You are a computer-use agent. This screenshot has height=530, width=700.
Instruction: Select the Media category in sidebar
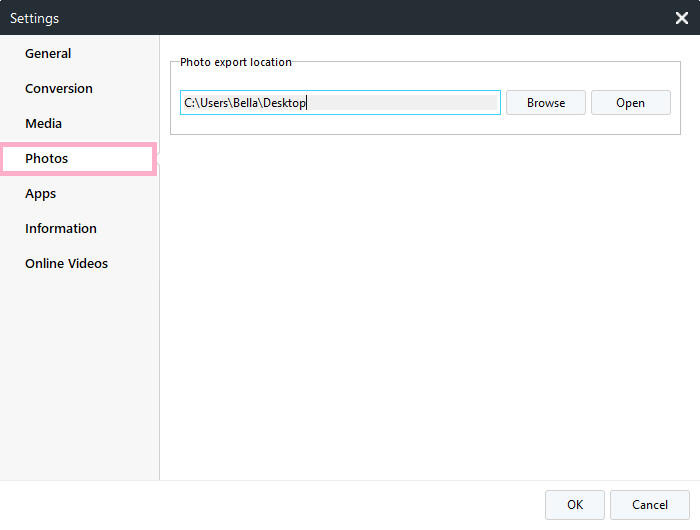[44, 124]
